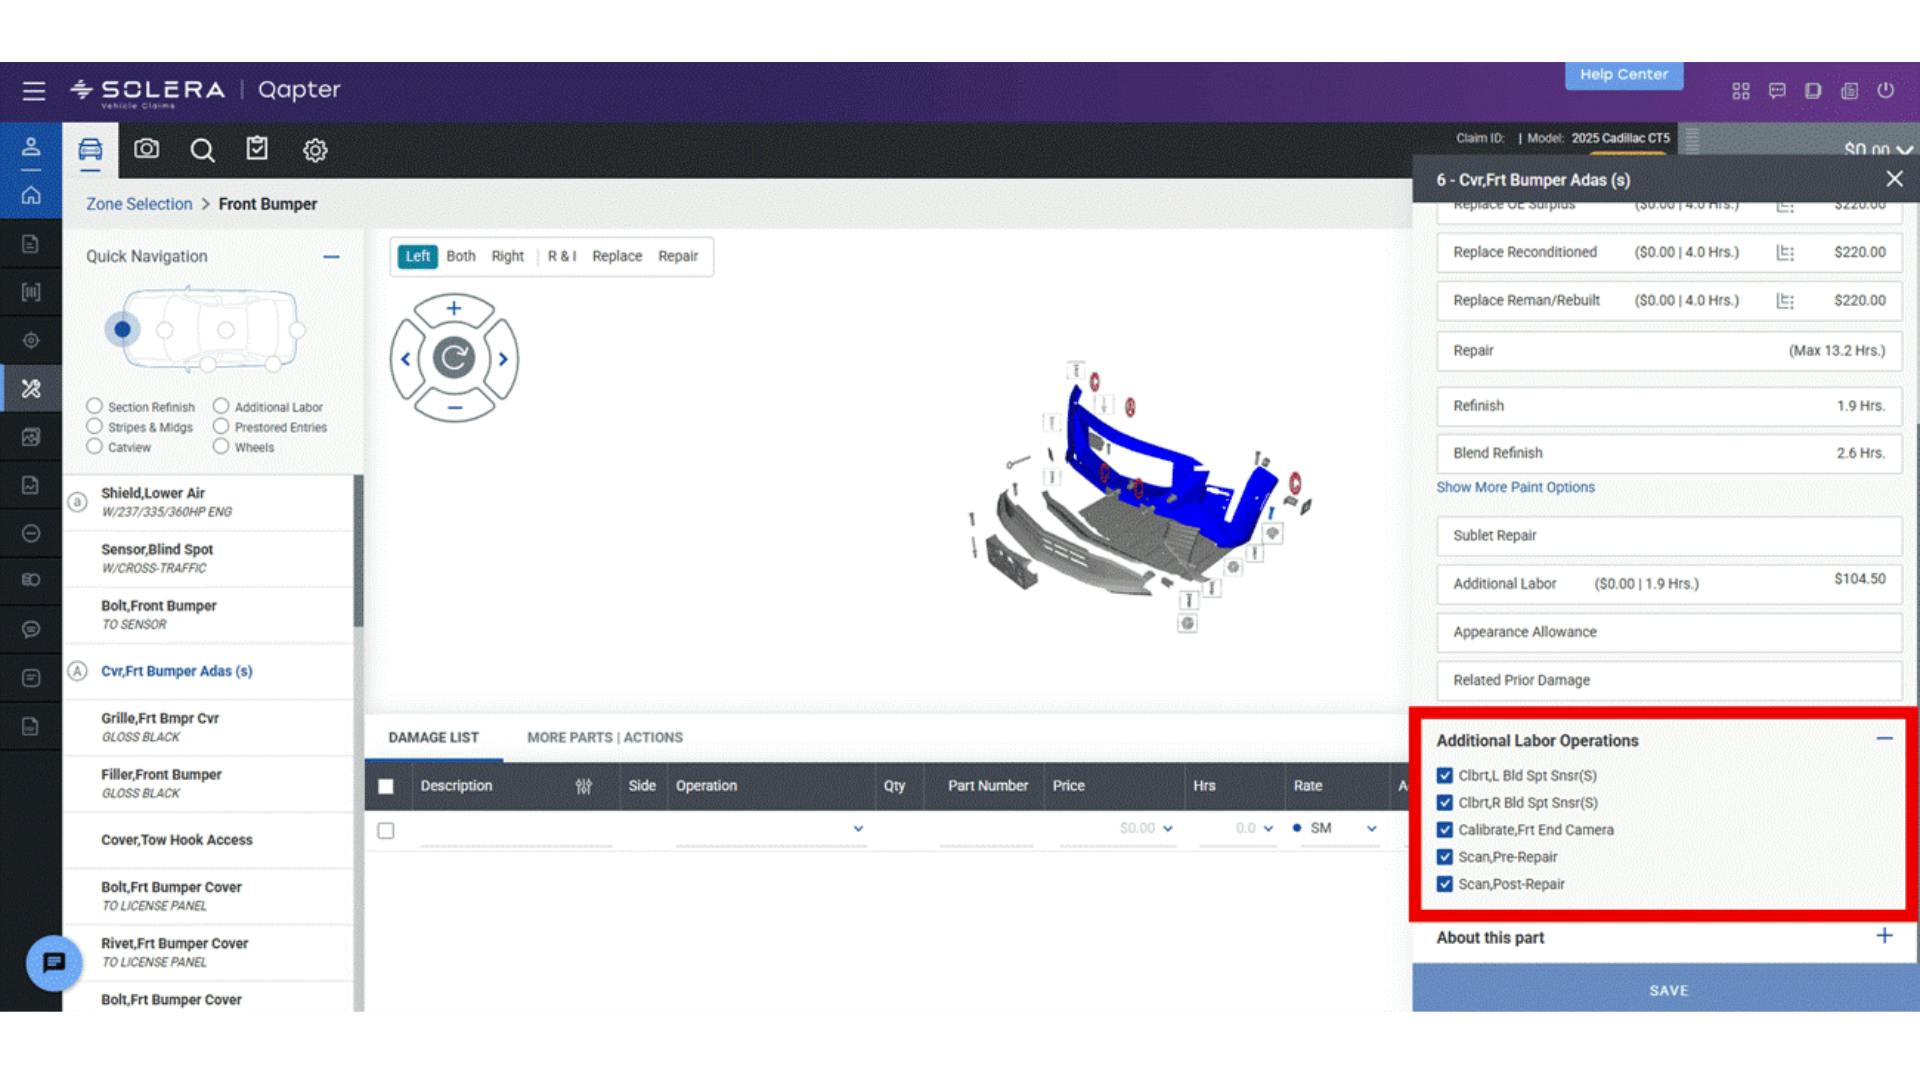Click the search magnifier toolbar icon
This screenshot has height=1080, width=1920.
[202, 150]
